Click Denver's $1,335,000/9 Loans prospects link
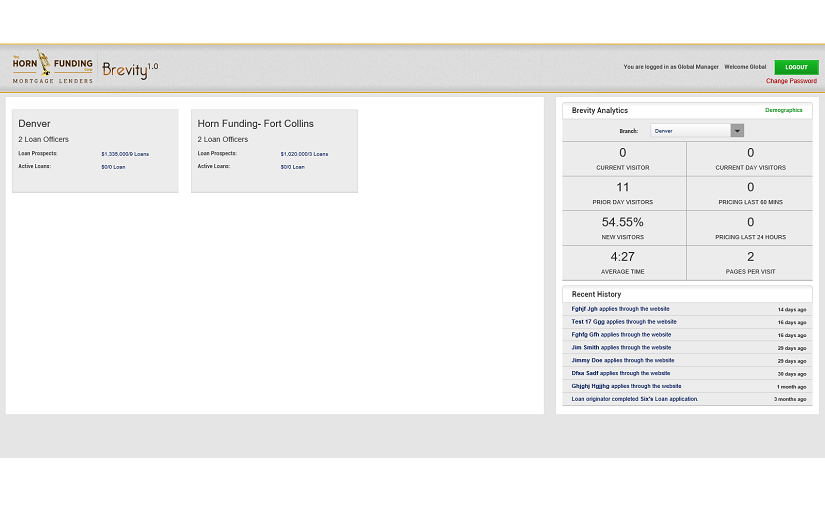The width and height of the screenshot is (825, 525). [x=125, y=154]
